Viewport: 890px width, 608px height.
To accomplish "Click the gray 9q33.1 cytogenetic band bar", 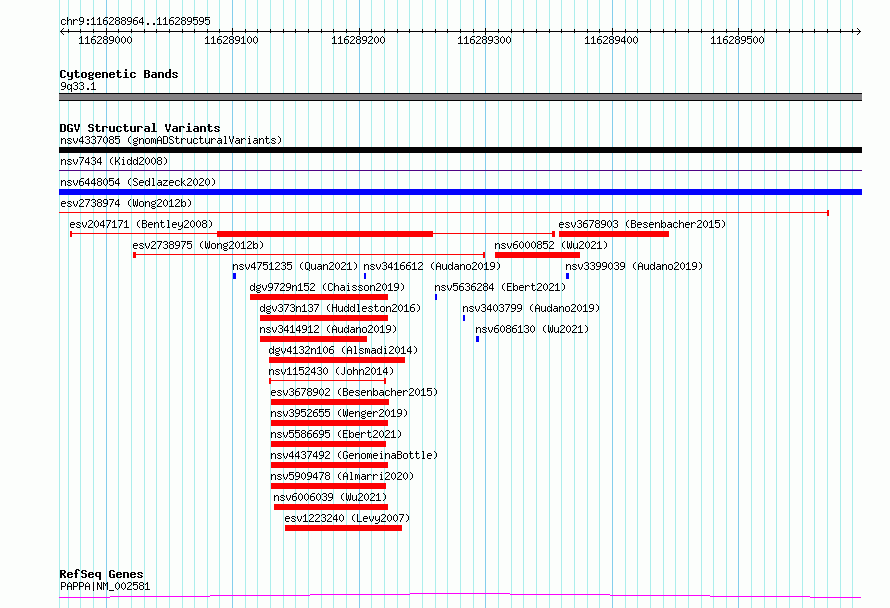I will click(460, 97).
